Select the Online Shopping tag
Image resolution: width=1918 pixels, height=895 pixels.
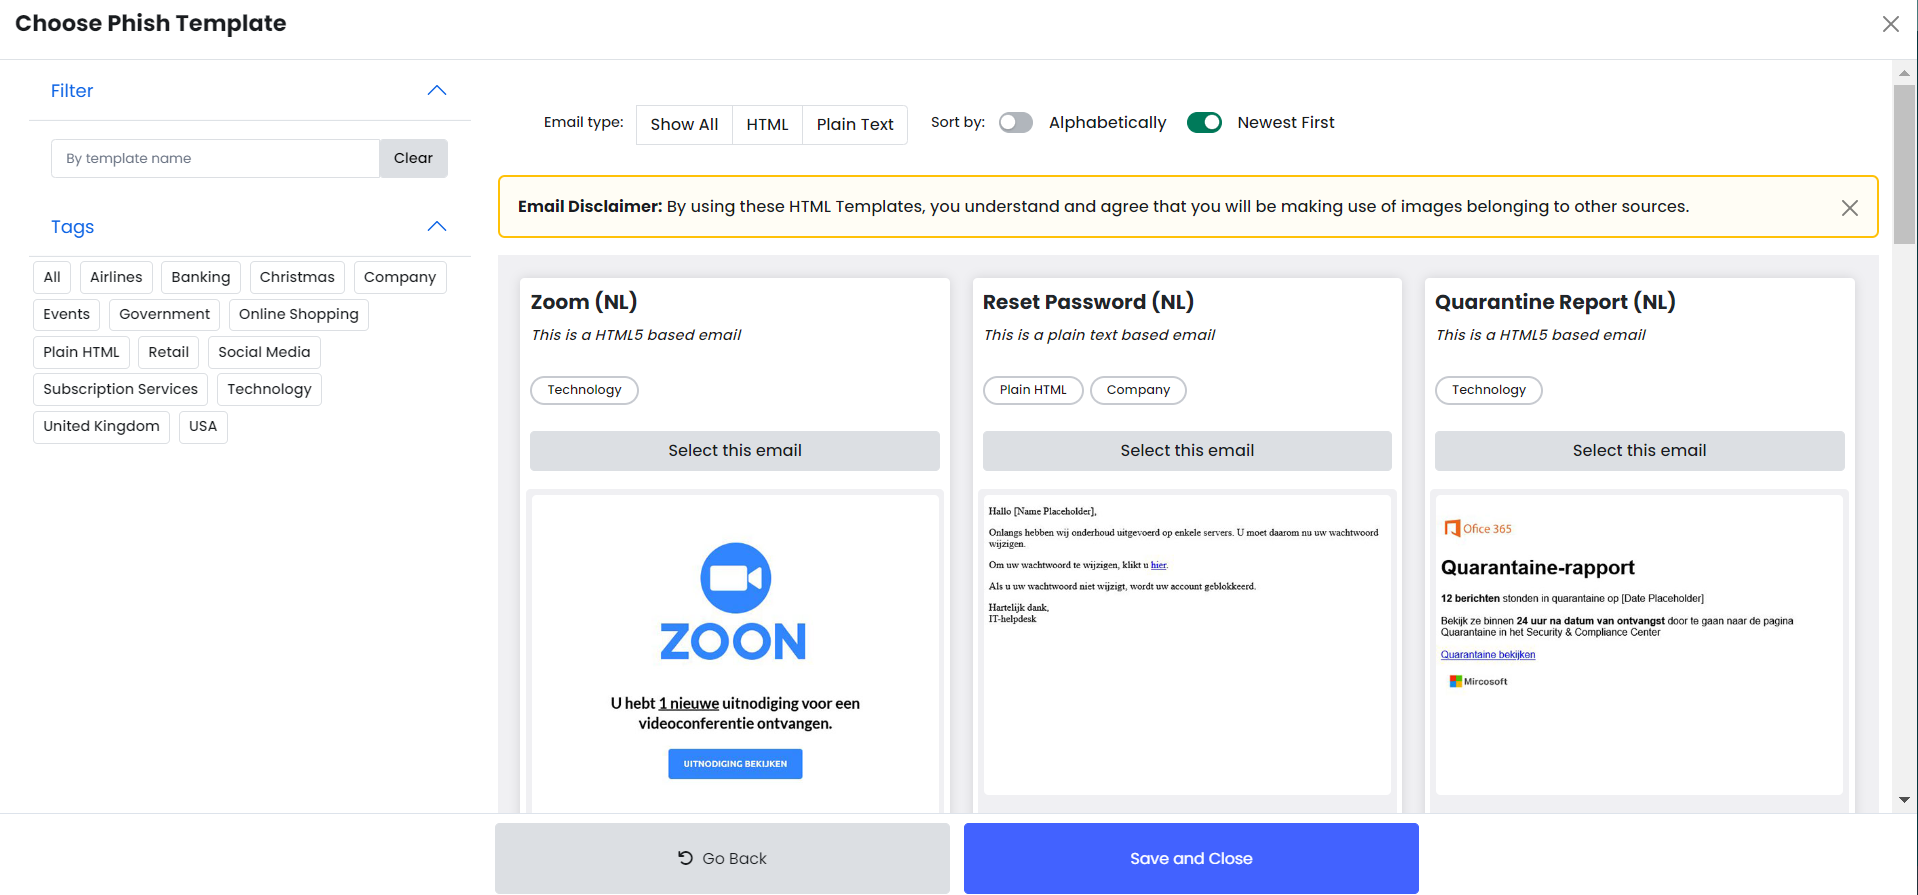pyautogui.click(x=298, y=314)
